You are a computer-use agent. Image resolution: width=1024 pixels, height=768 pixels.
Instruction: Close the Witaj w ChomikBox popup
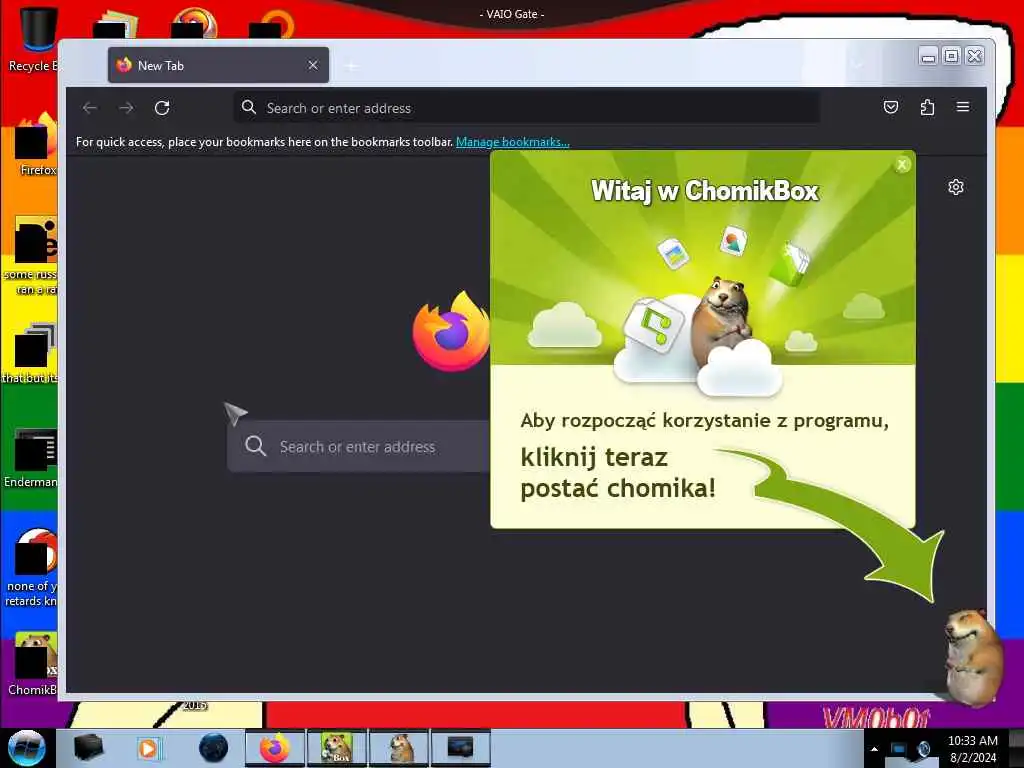902,165
